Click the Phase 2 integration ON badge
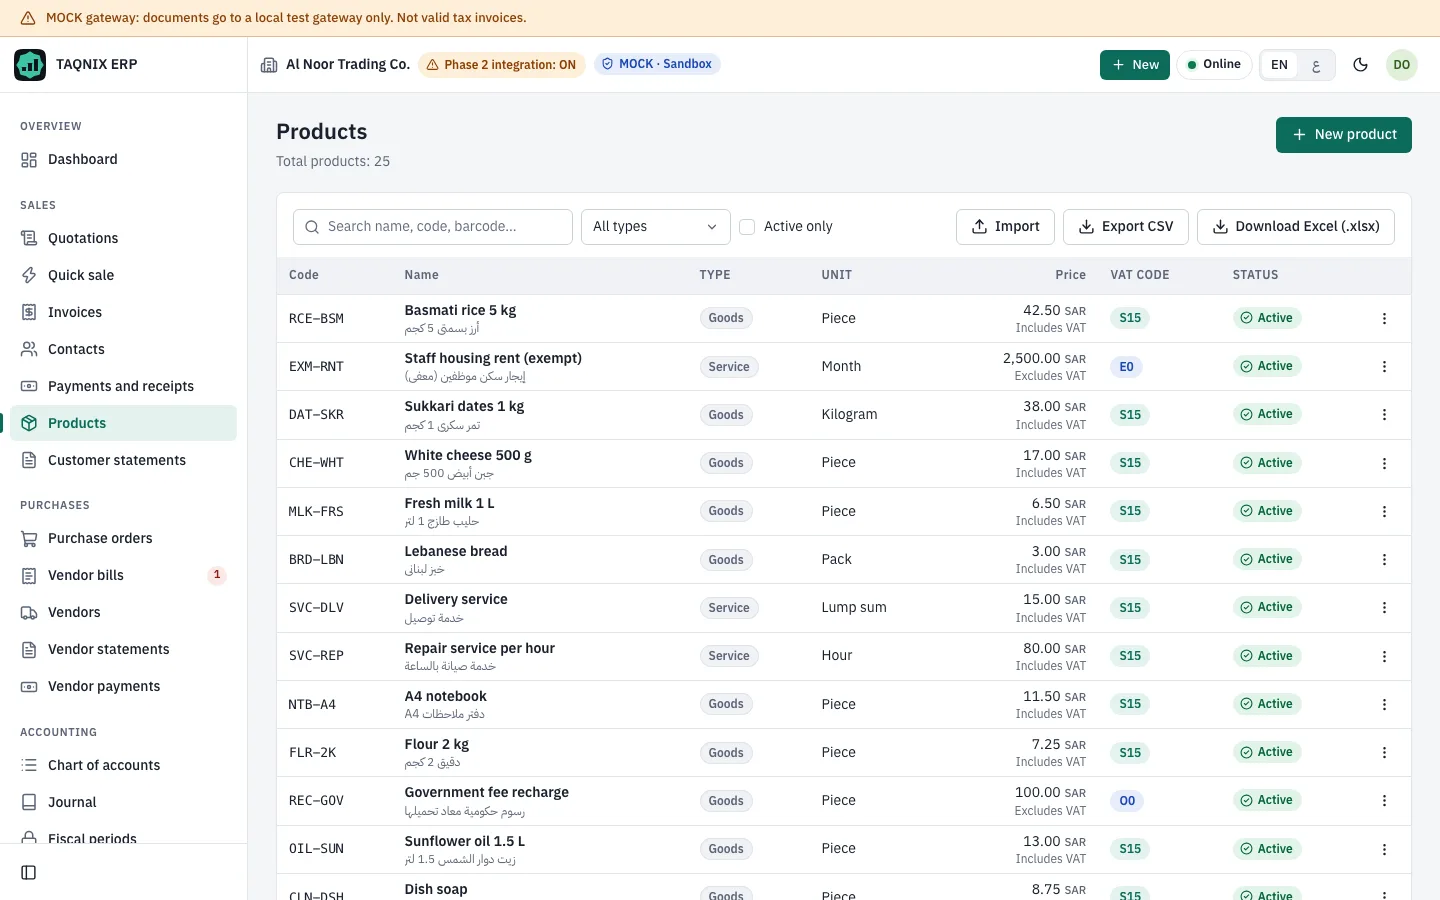The width and height of the screenshot is (1440, 900). click(501, 65)
